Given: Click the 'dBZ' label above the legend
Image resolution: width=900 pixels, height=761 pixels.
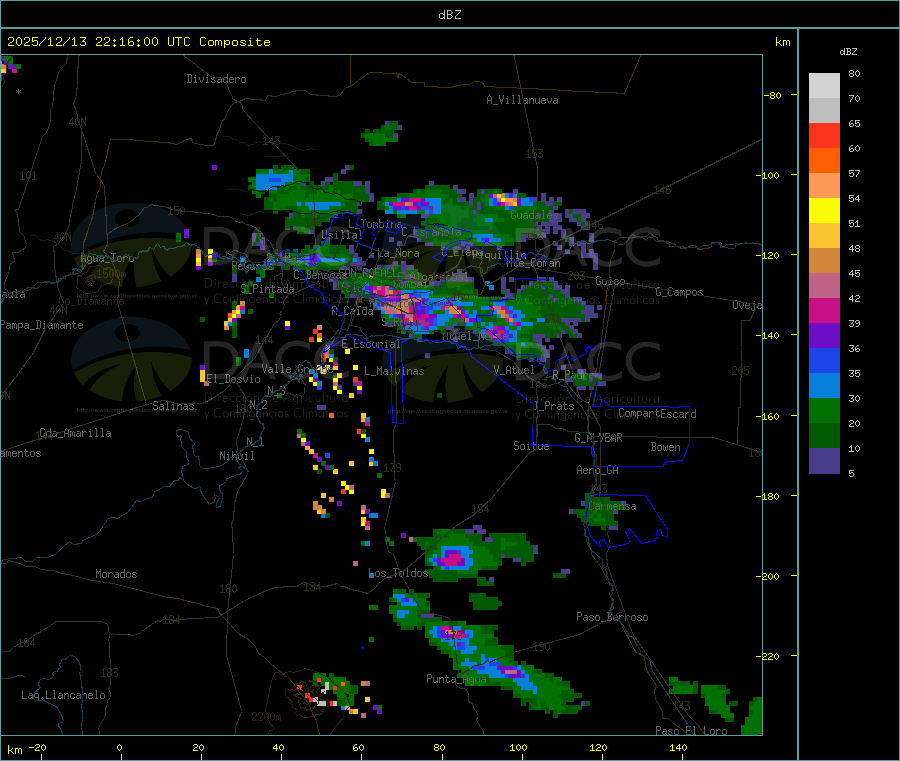Looking at the screenshot, I should point(848,52).
